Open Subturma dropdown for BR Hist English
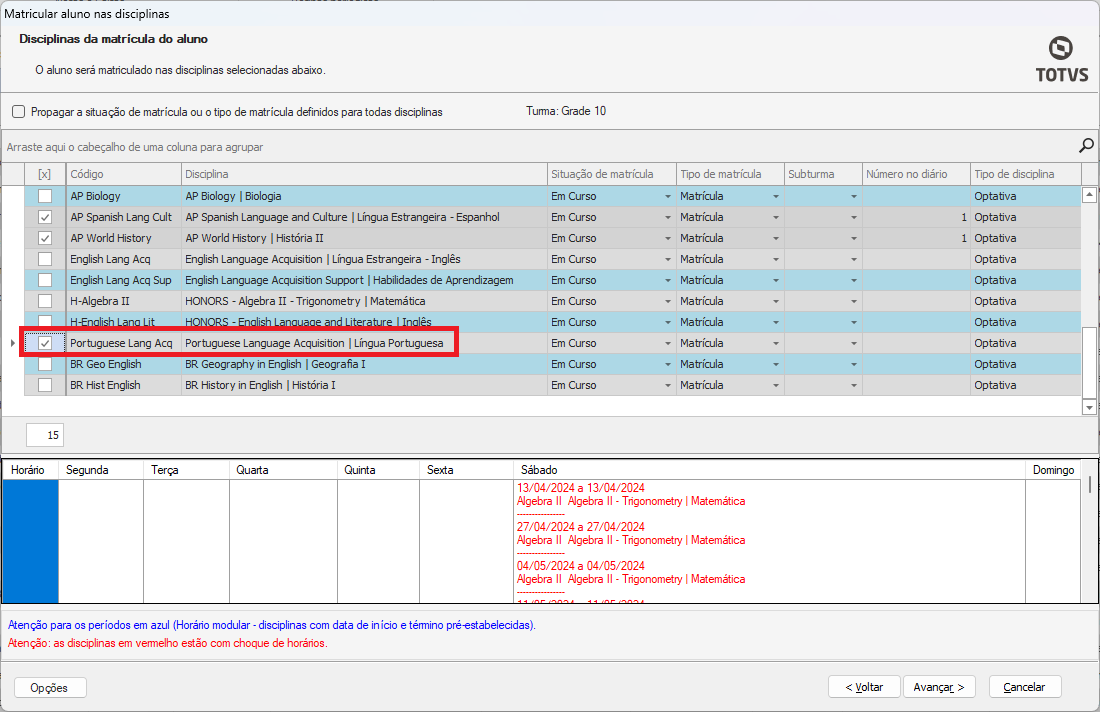 pos(854,386)
